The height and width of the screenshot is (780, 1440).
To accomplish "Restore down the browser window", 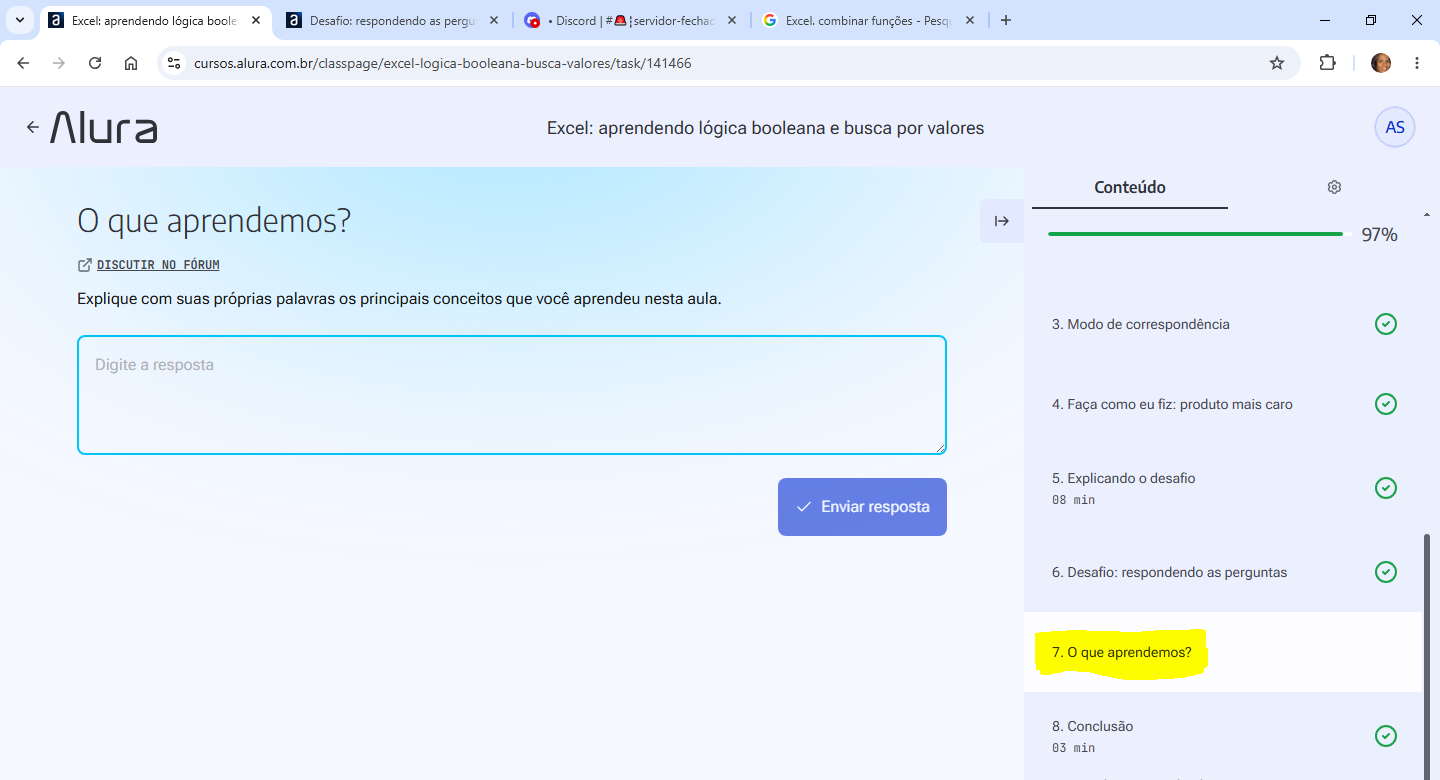I will click(x=1371, y=20).
